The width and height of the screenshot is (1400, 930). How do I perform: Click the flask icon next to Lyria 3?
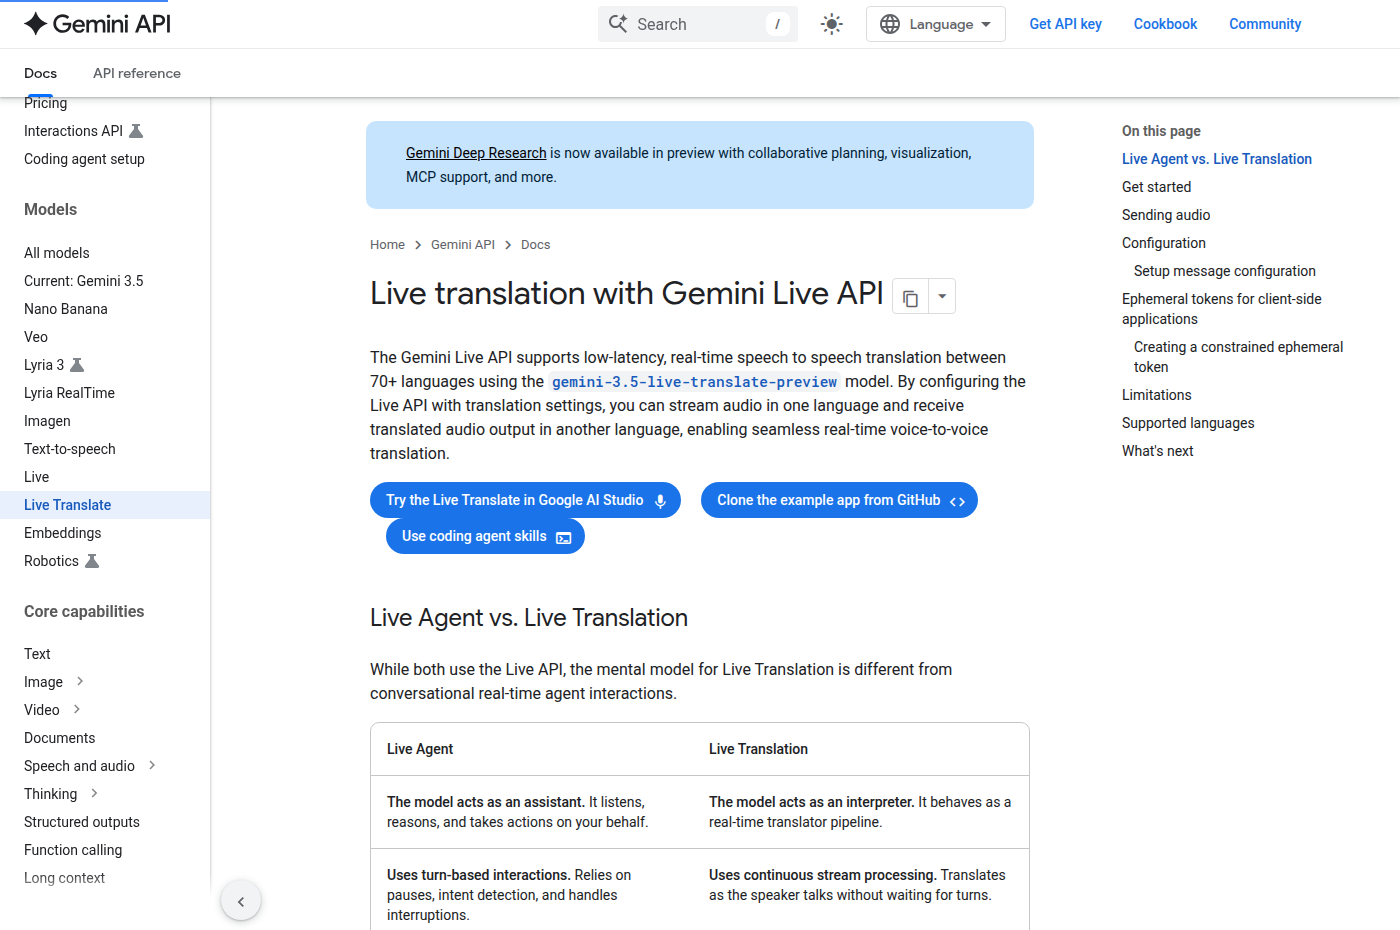[77, 365]
